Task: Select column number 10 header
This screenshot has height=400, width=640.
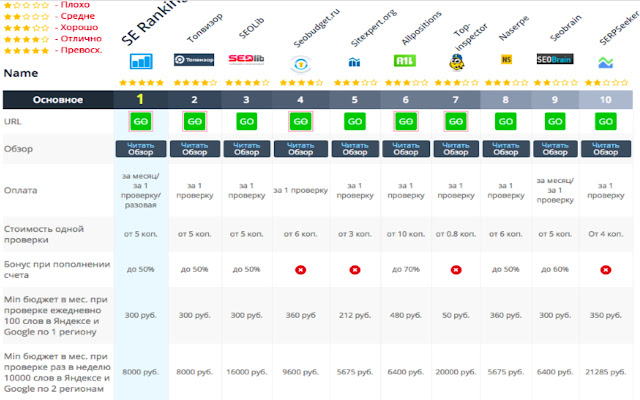Action: pos(606,100)
